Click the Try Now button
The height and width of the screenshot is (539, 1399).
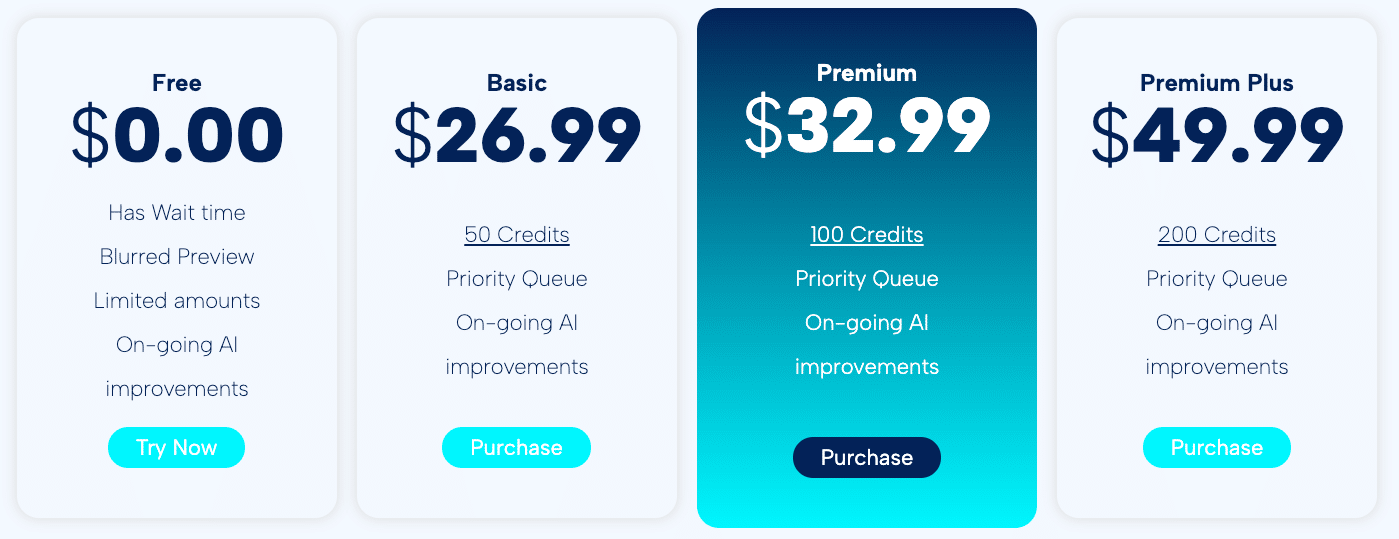click(176, 447)
